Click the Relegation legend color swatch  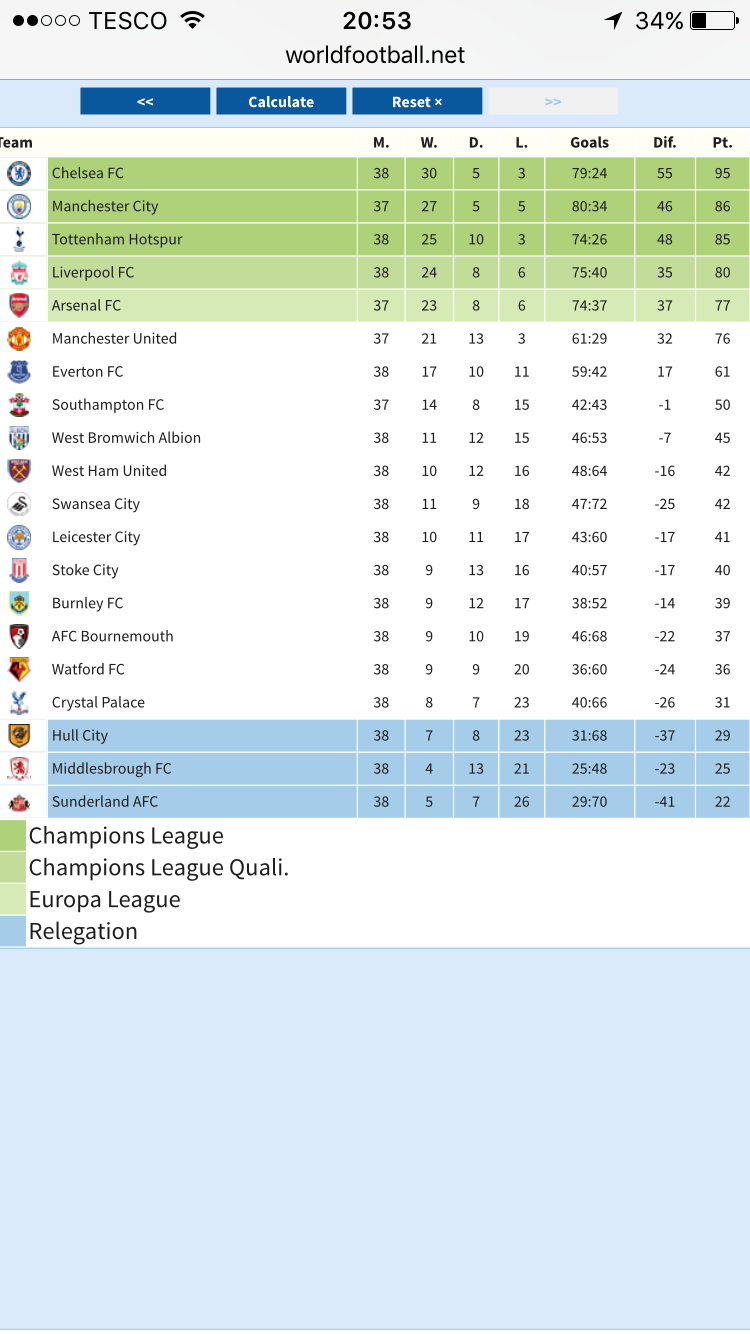(x=13, y=931)
